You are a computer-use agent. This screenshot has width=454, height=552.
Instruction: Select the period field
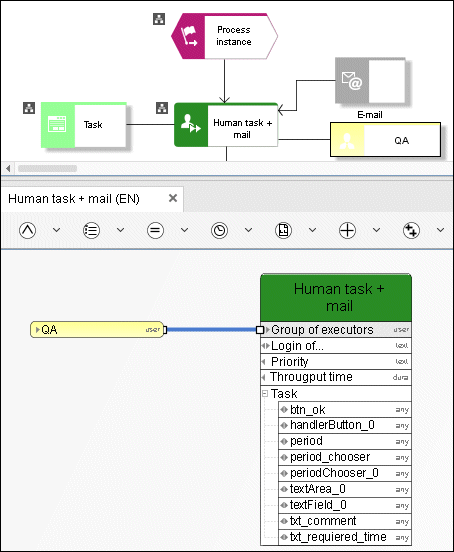(x=345, y=441)
